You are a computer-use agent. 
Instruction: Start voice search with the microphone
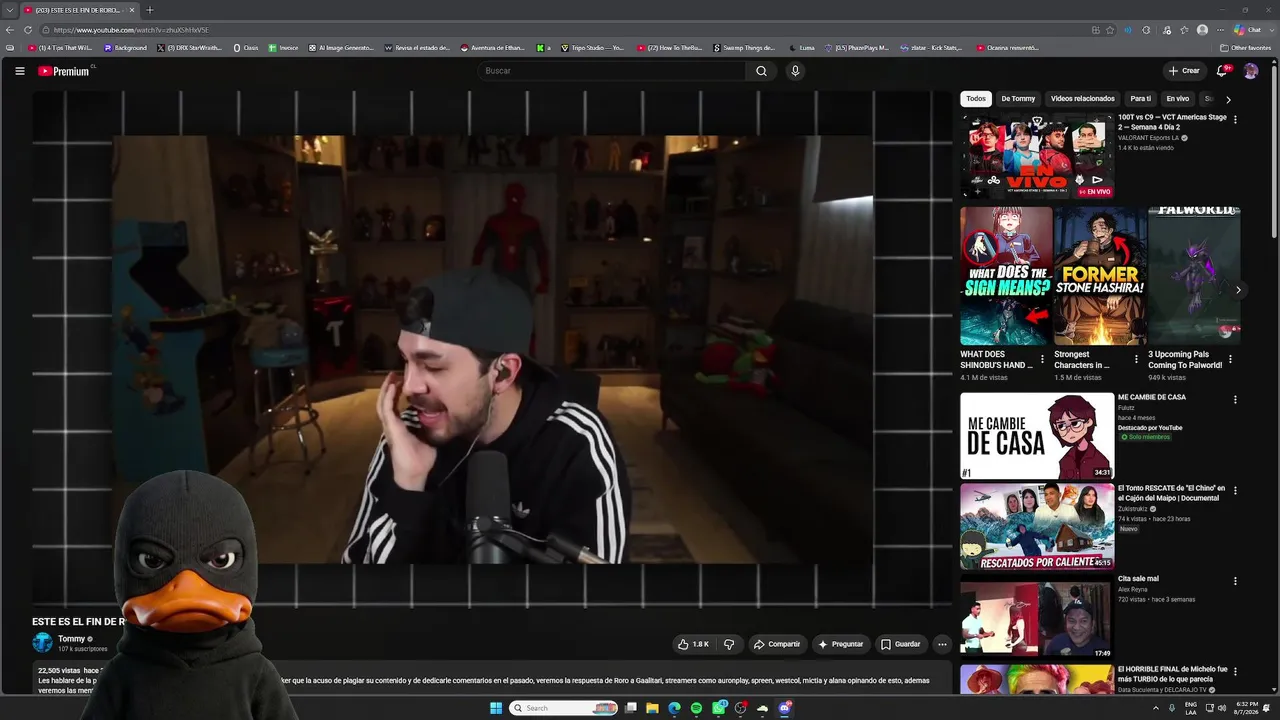pos(795,71)
